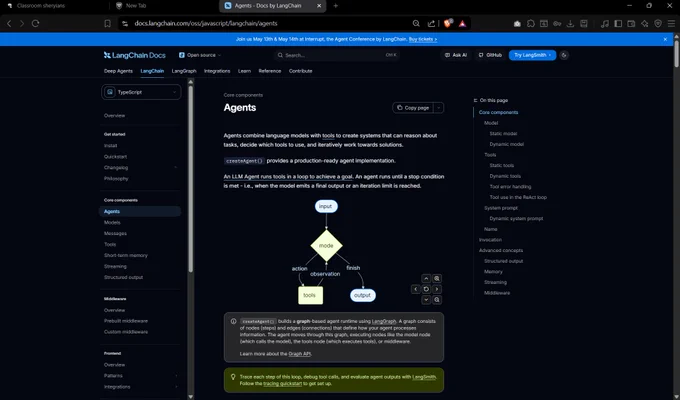680x400 pixels.
Task: Open the GitHub link
Action: pyautogui.click(x=490, y=55)
